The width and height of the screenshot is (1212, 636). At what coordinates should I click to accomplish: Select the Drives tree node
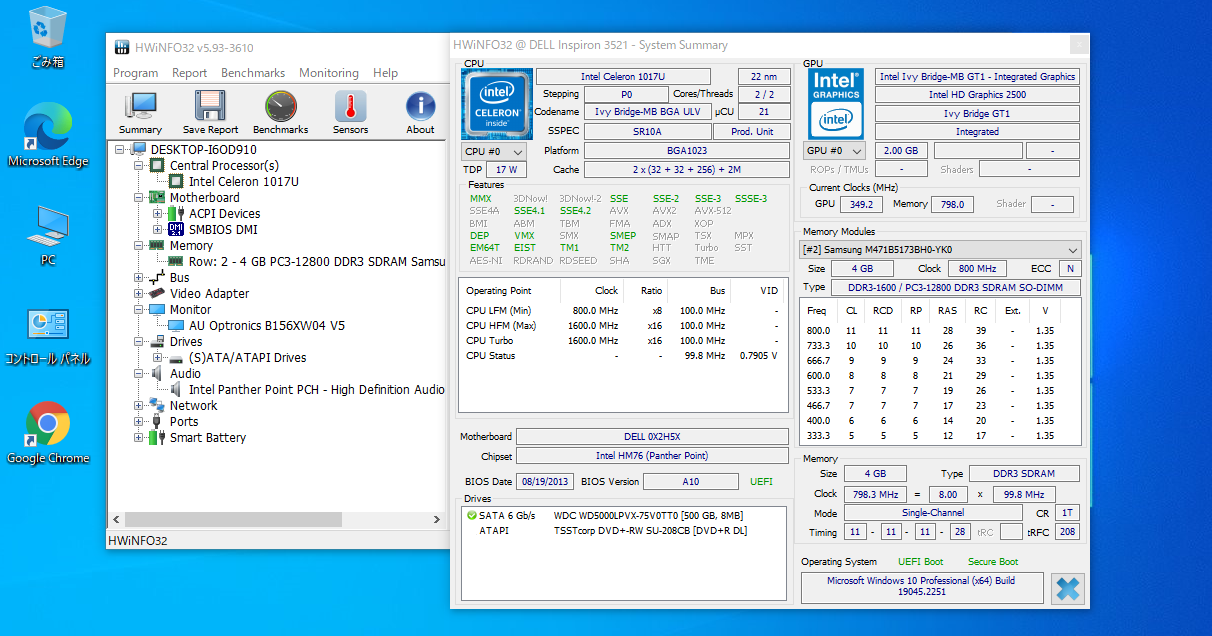click(186, 342)
